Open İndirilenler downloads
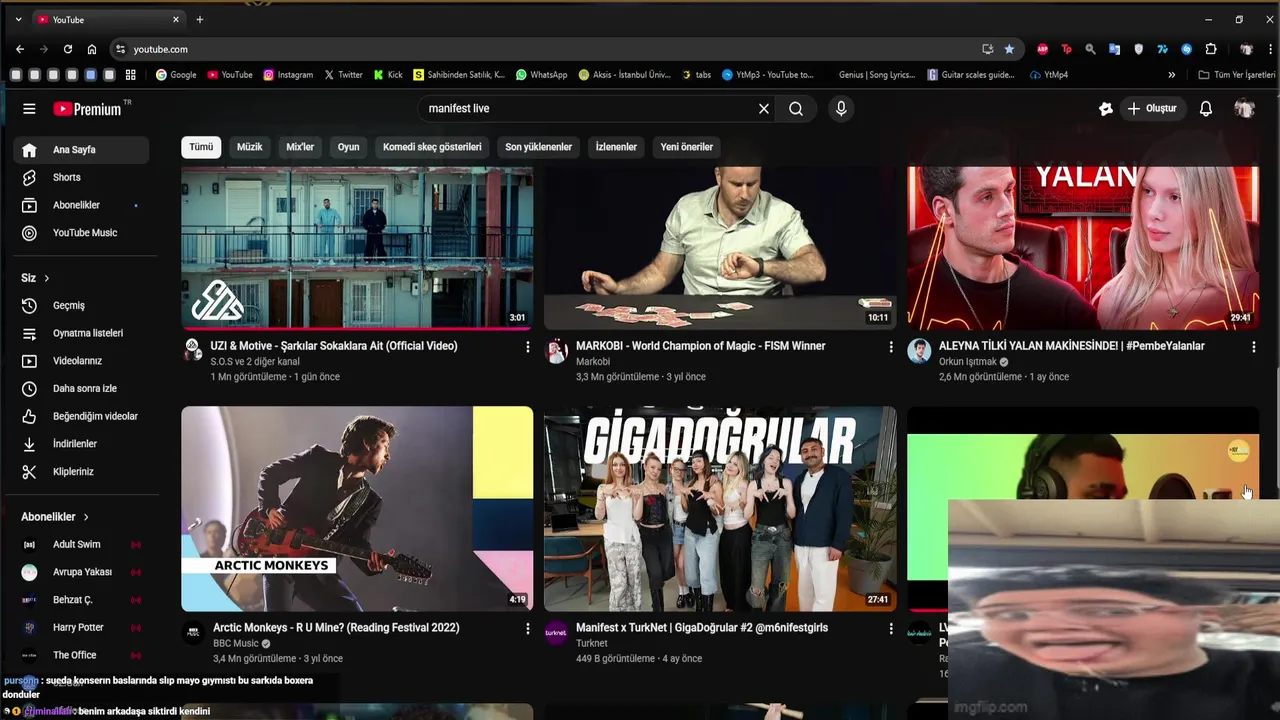Image resolution: width=1280 pixels, height=720 pixels. [81, 444]
